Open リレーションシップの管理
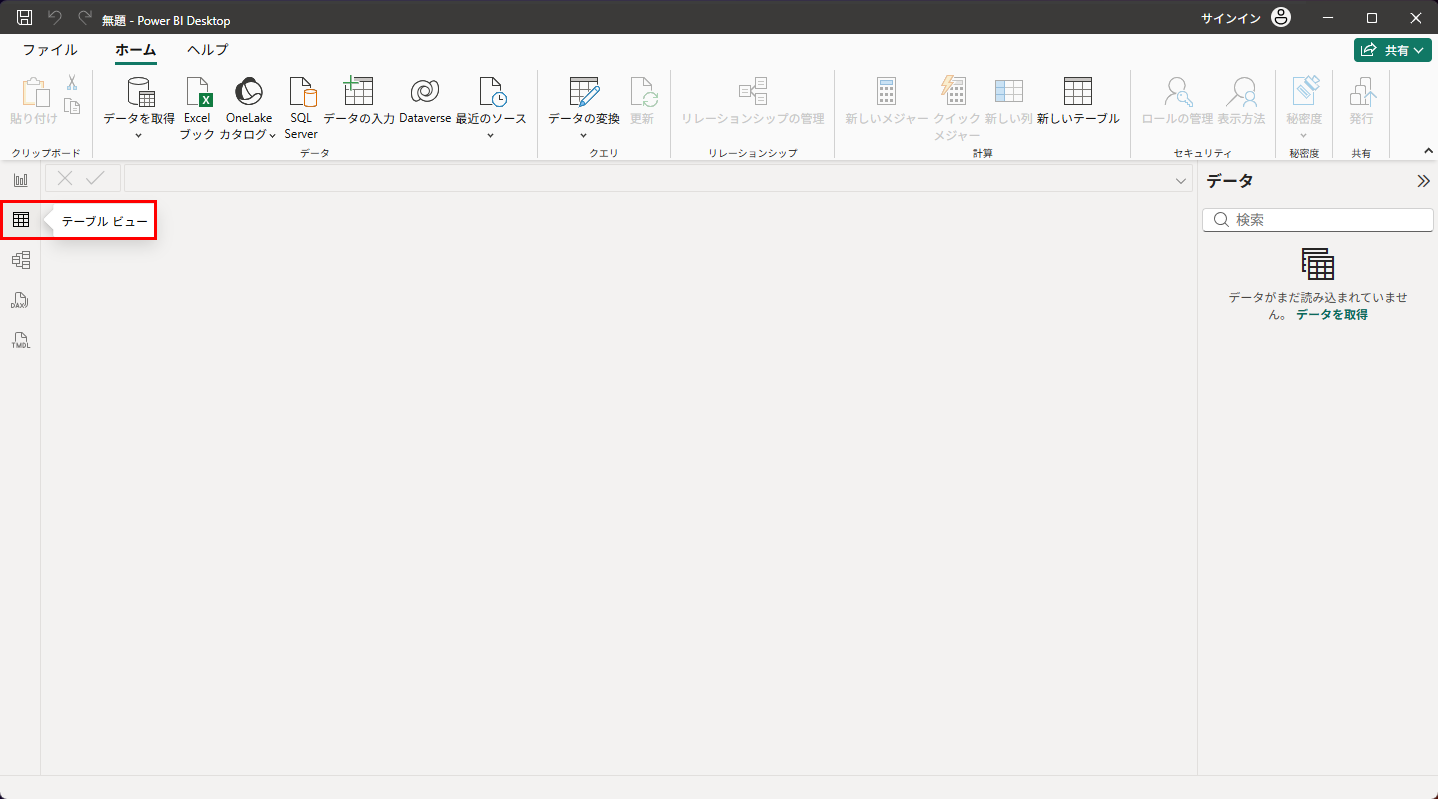 tap(753, 102)
